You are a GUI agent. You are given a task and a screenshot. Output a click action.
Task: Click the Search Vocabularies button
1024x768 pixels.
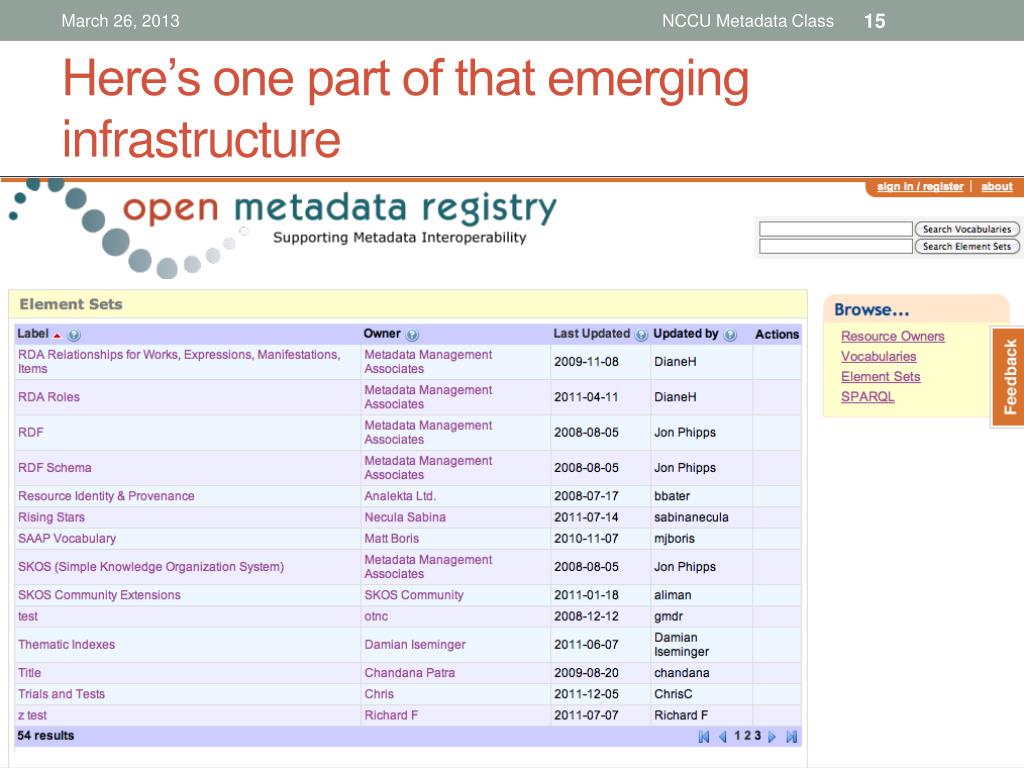tap(967, 229)
